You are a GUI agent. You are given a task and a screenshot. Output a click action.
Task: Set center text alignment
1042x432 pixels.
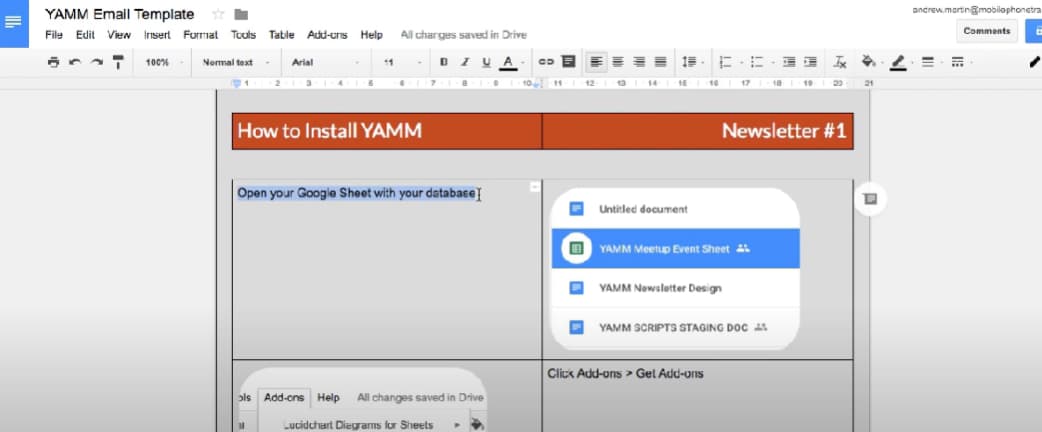[618, 62]
